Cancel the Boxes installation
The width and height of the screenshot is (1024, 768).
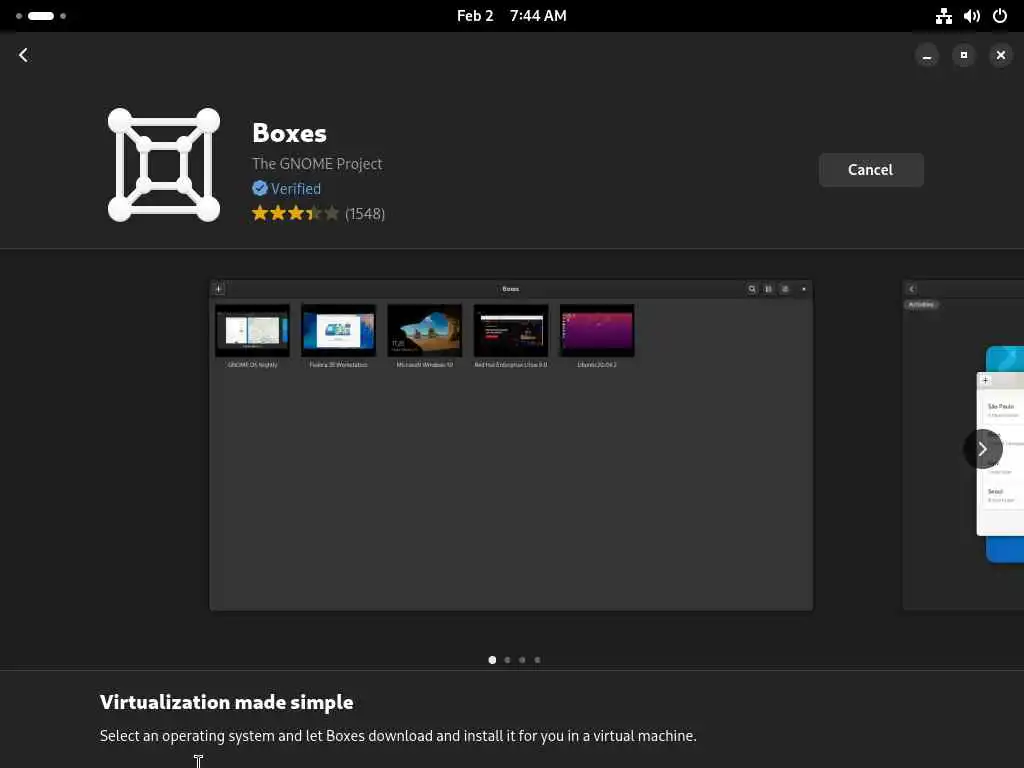(871, 170)
